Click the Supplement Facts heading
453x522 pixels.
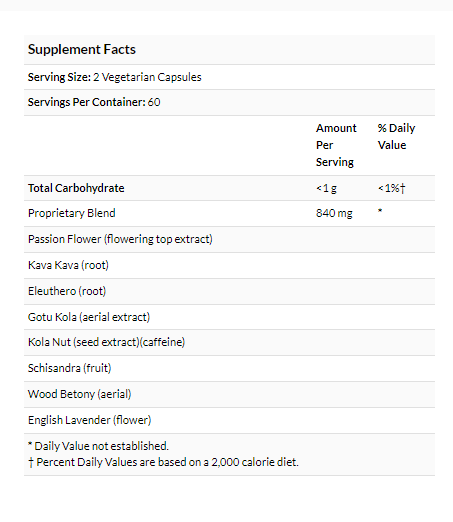point(82,49)
